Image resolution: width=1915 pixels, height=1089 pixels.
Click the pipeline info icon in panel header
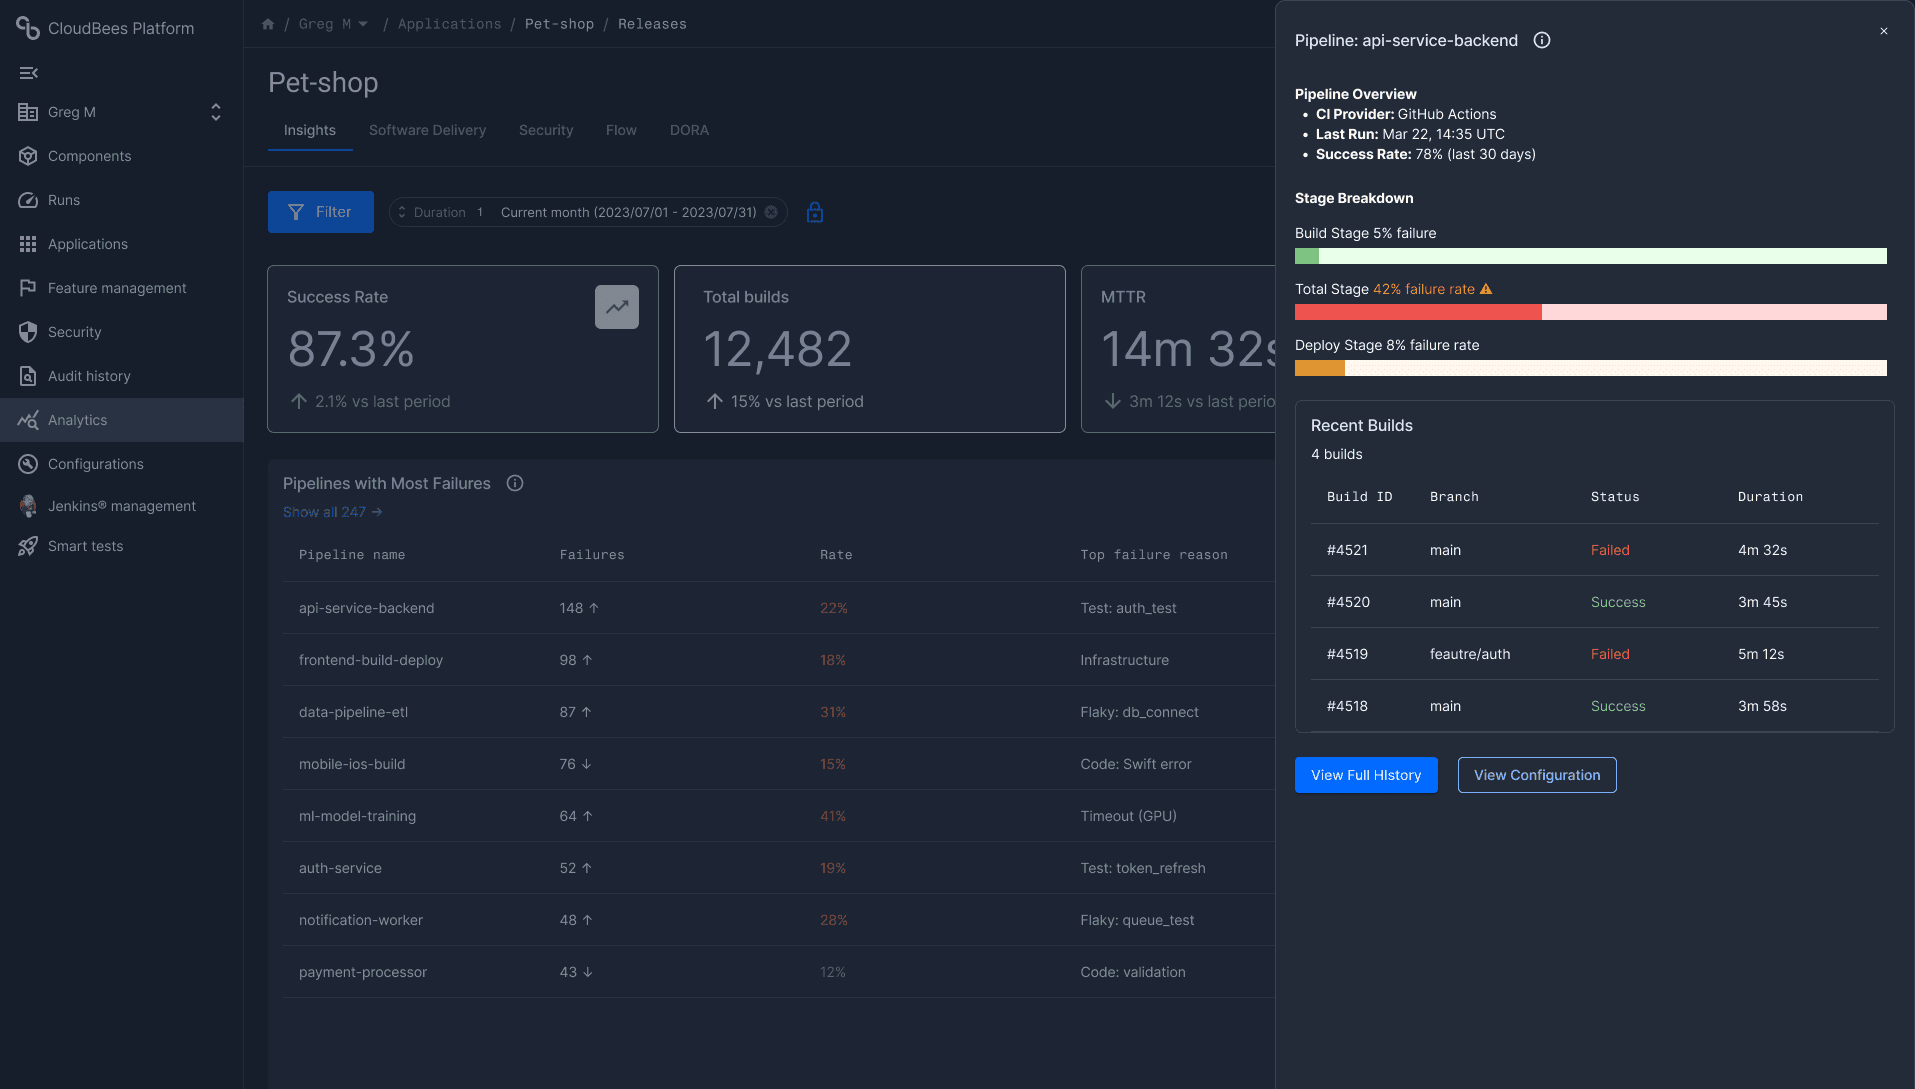pyautogui.click(x=1542, y=40)
